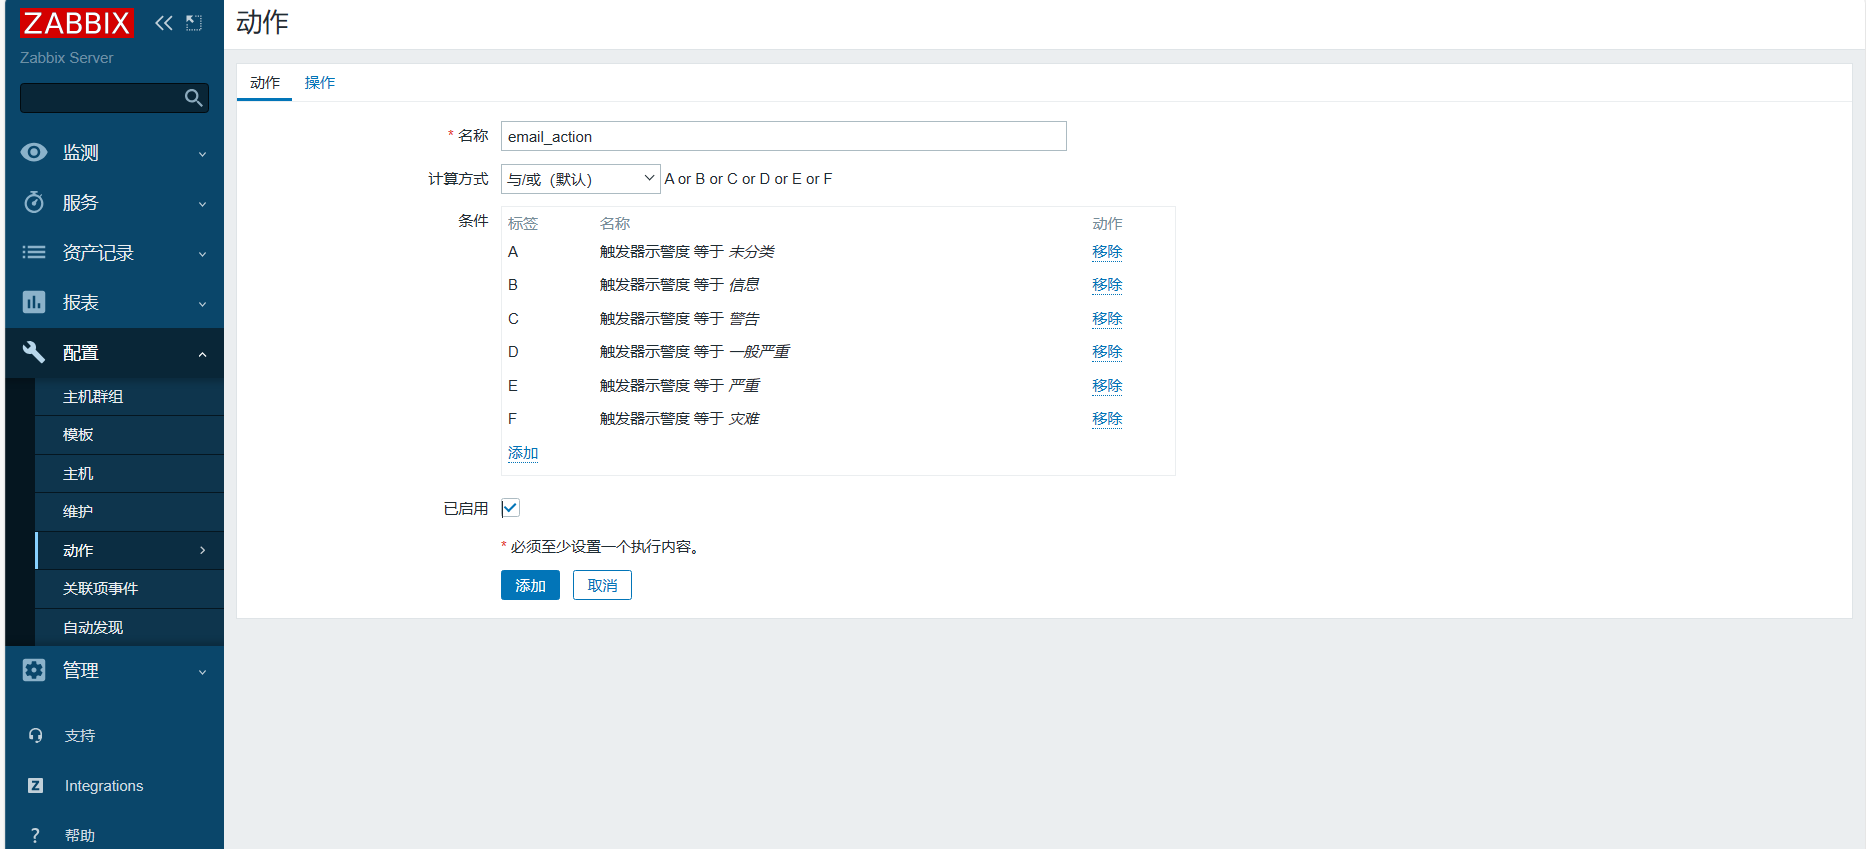Click the 报表 bar chart icon
Screen dimensions: 1866x849
[x=34, y=302]
